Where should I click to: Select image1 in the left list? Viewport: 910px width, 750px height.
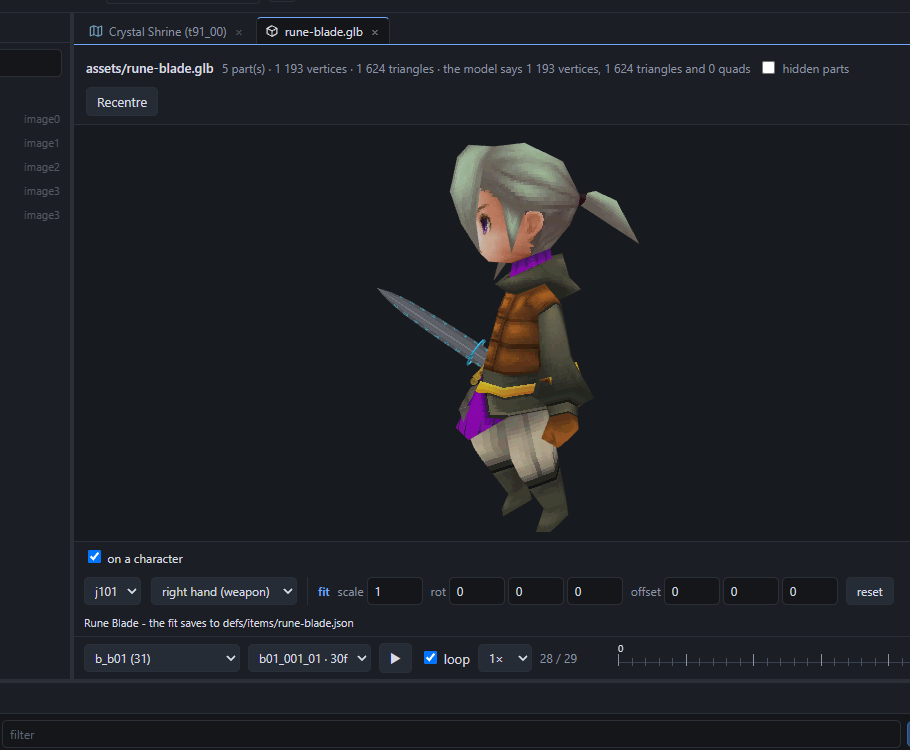42,143
